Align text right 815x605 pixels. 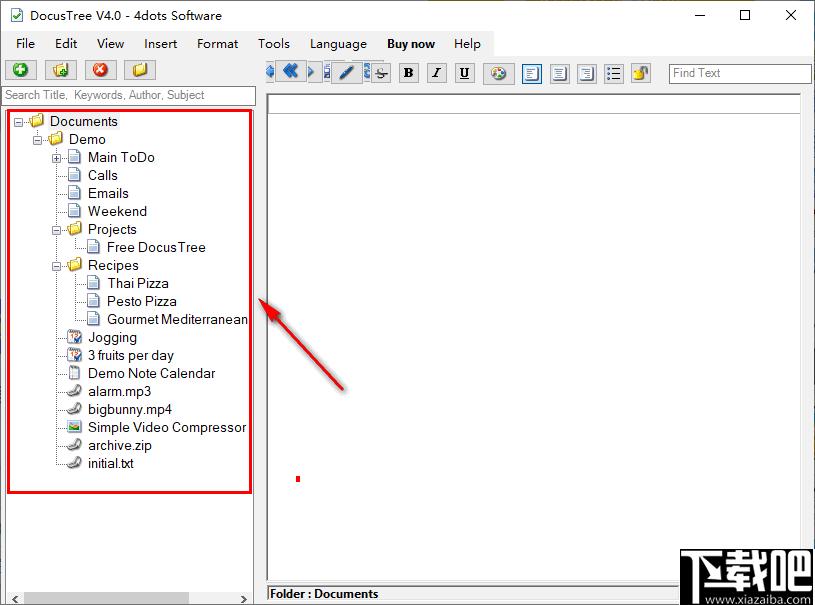(586, 73)
